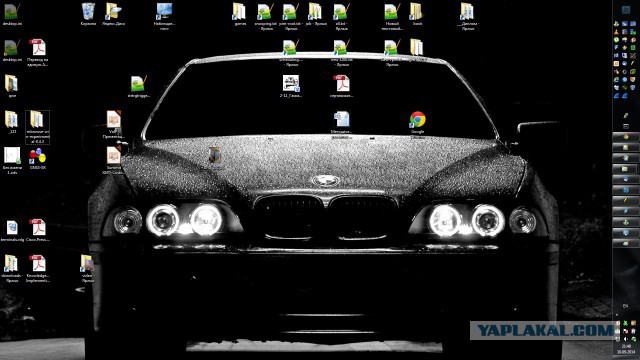Image resolution: width=640 pixels, height=360 pixels.
Task: Select the all.txt shortcut icon
Action: point(341,12)
